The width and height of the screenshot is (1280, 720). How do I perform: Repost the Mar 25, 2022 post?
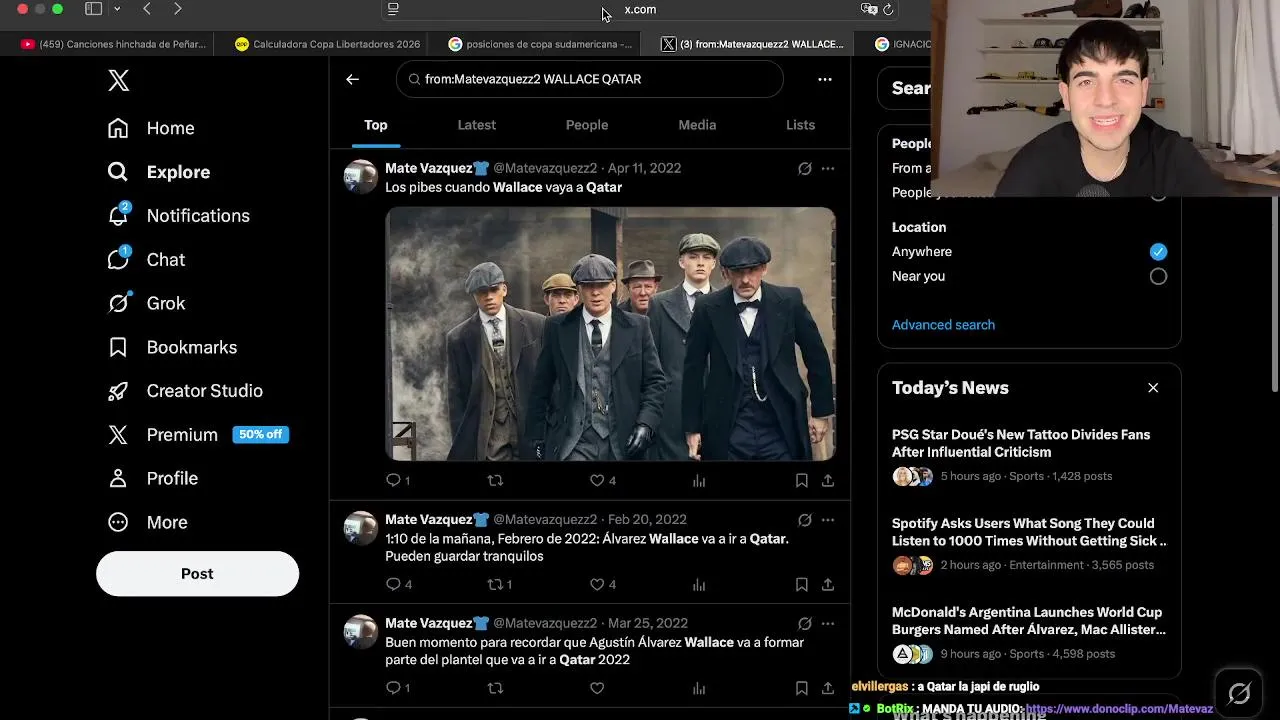[495, 688]
